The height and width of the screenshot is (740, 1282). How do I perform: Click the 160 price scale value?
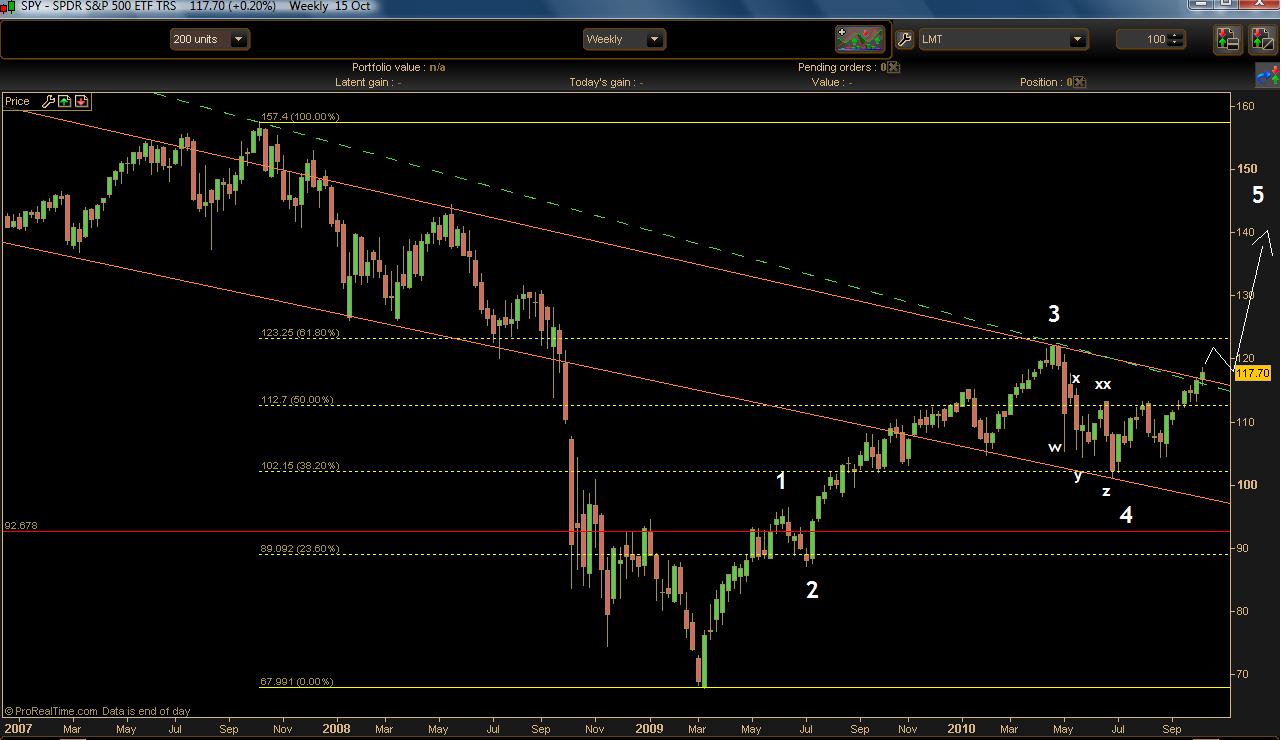(x=1246, y=106)
